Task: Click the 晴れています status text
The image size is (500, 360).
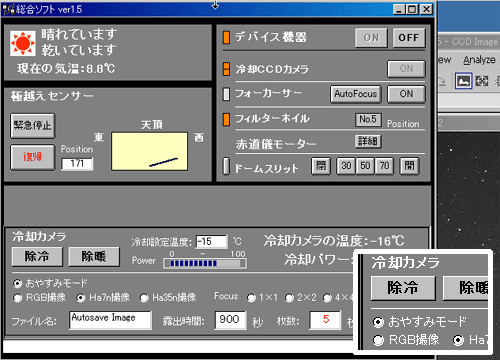Action: click(x=79, y=35)
